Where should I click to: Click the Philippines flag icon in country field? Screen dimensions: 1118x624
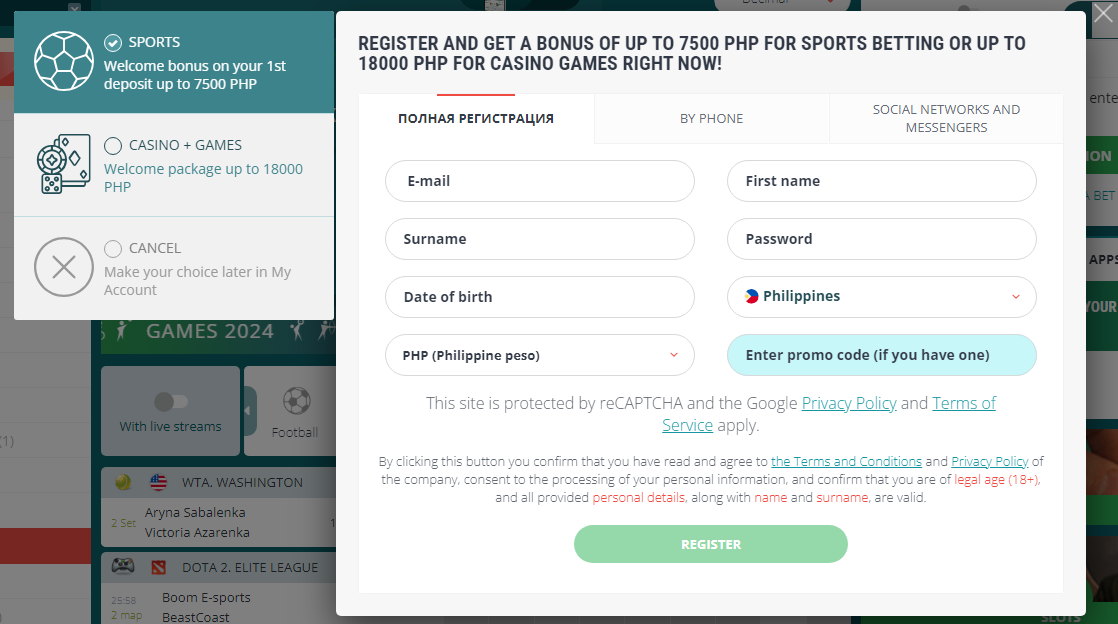click(x=751, y=296)
